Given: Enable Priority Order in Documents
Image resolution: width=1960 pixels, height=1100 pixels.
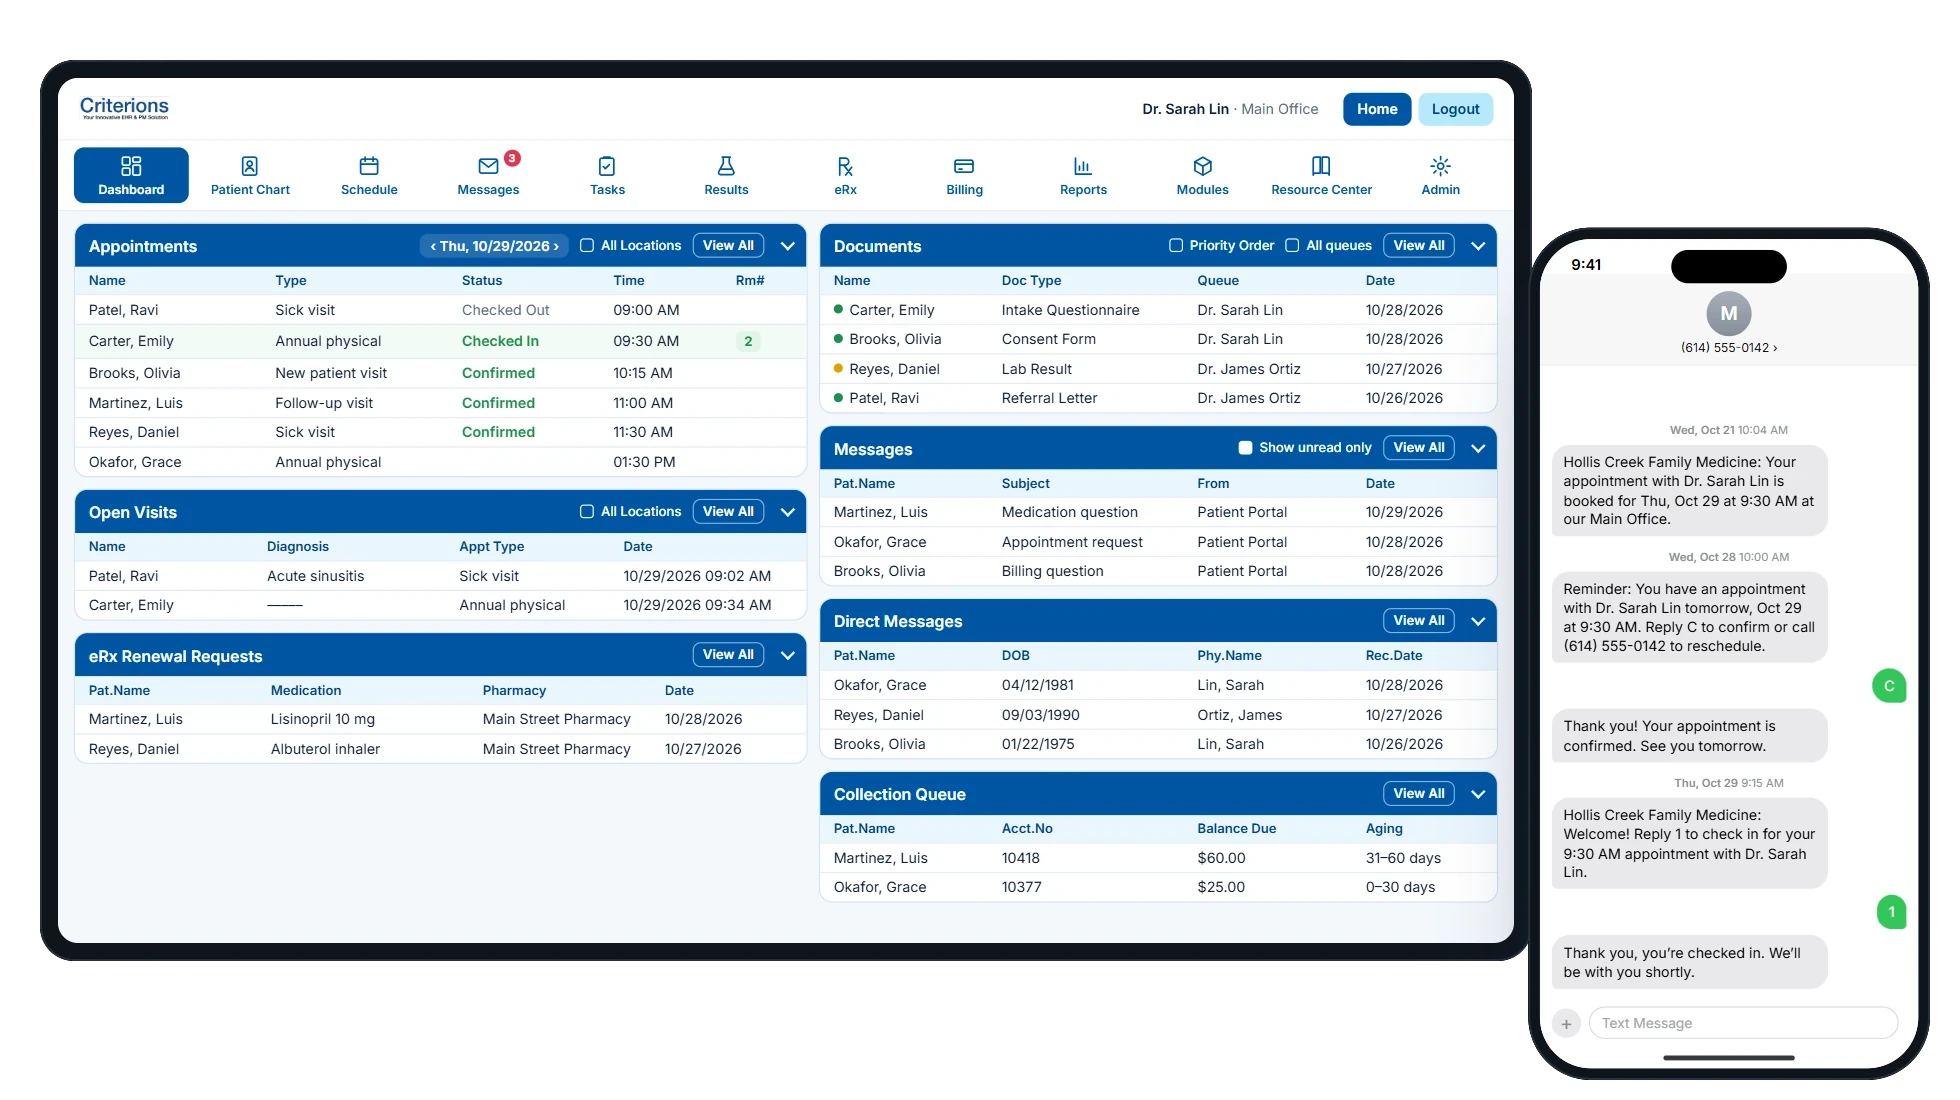Looking at the screenshot, I should coord(1176,246).
